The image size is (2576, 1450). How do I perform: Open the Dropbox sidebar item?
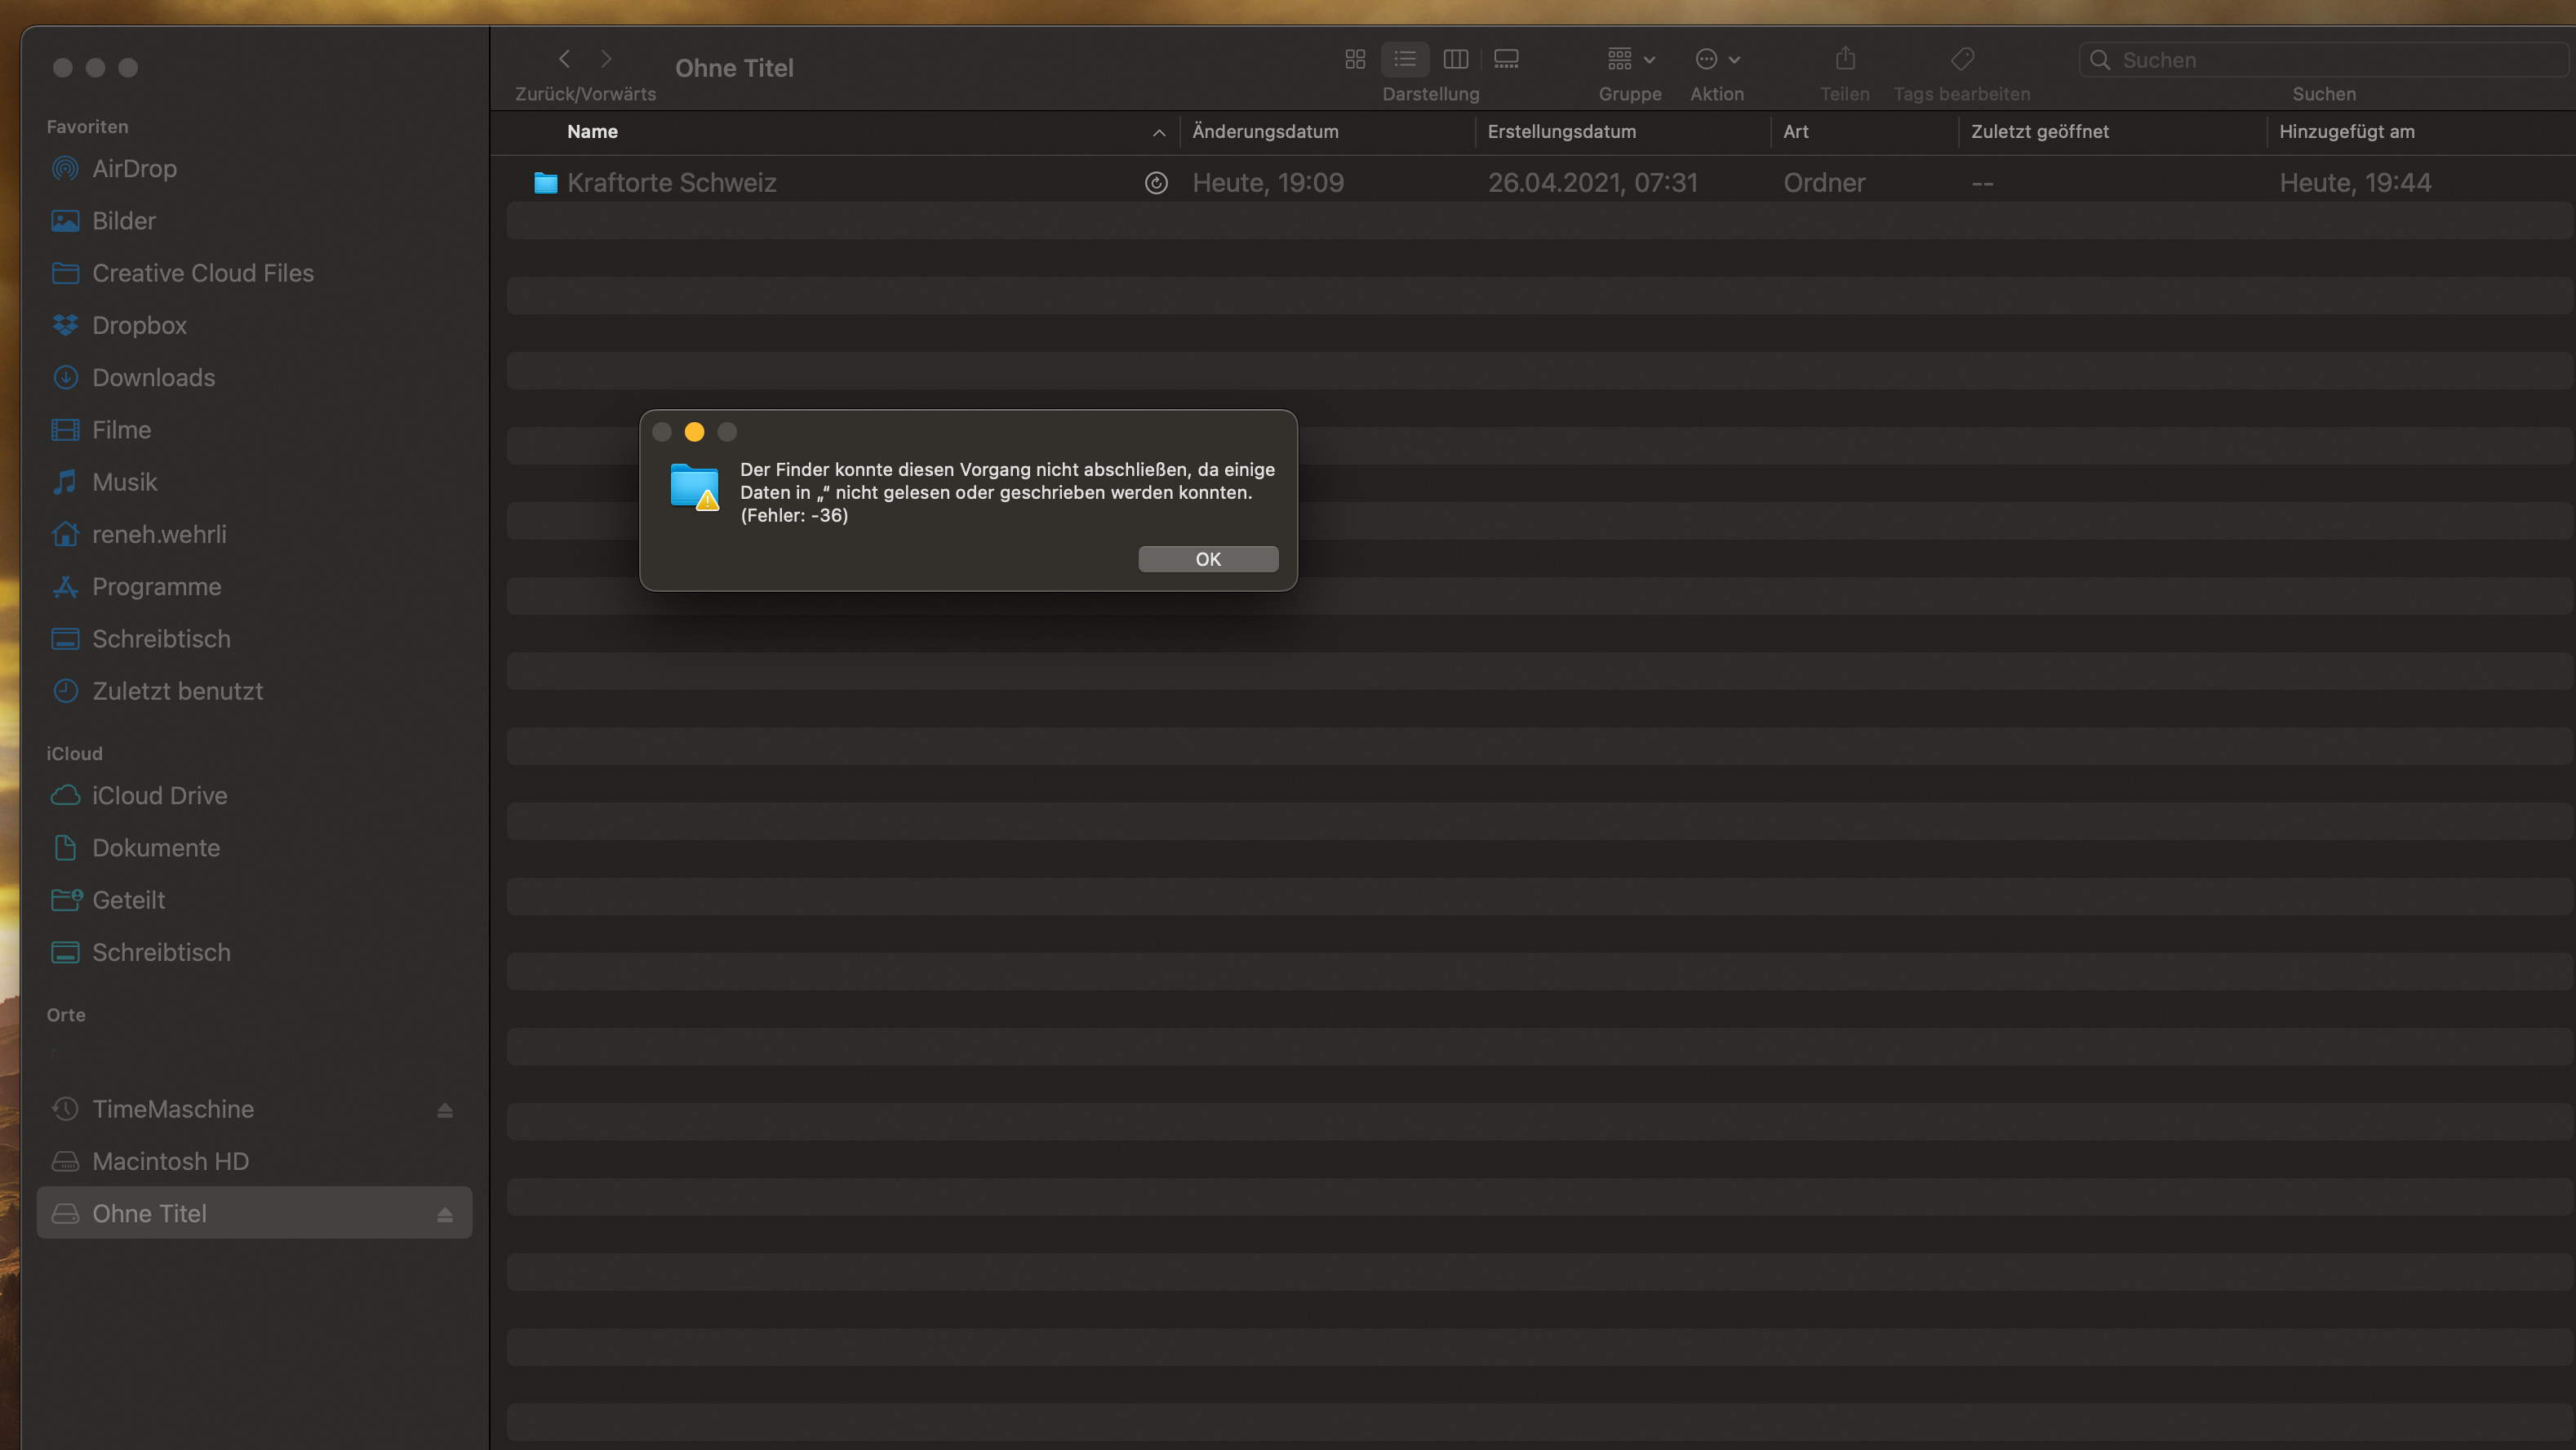click(139, 325)
